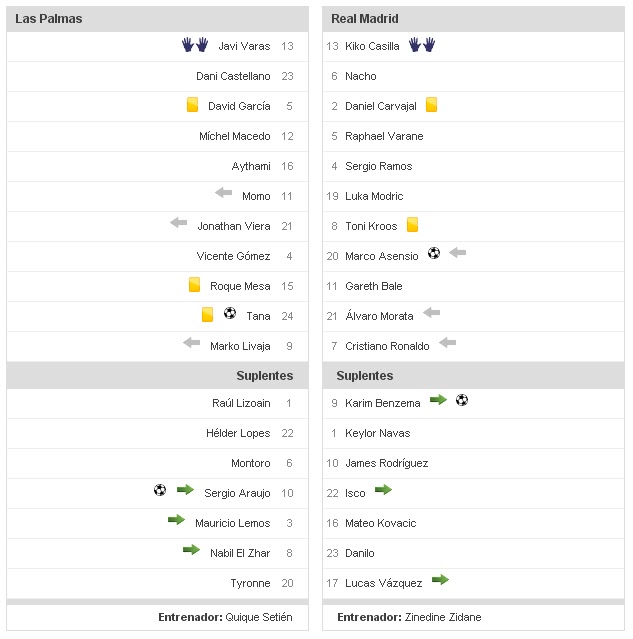The width and height of the screenshot is (633, 639).
Task: Click the Suplentes header under Real Madrid
Action: point(365,376)
